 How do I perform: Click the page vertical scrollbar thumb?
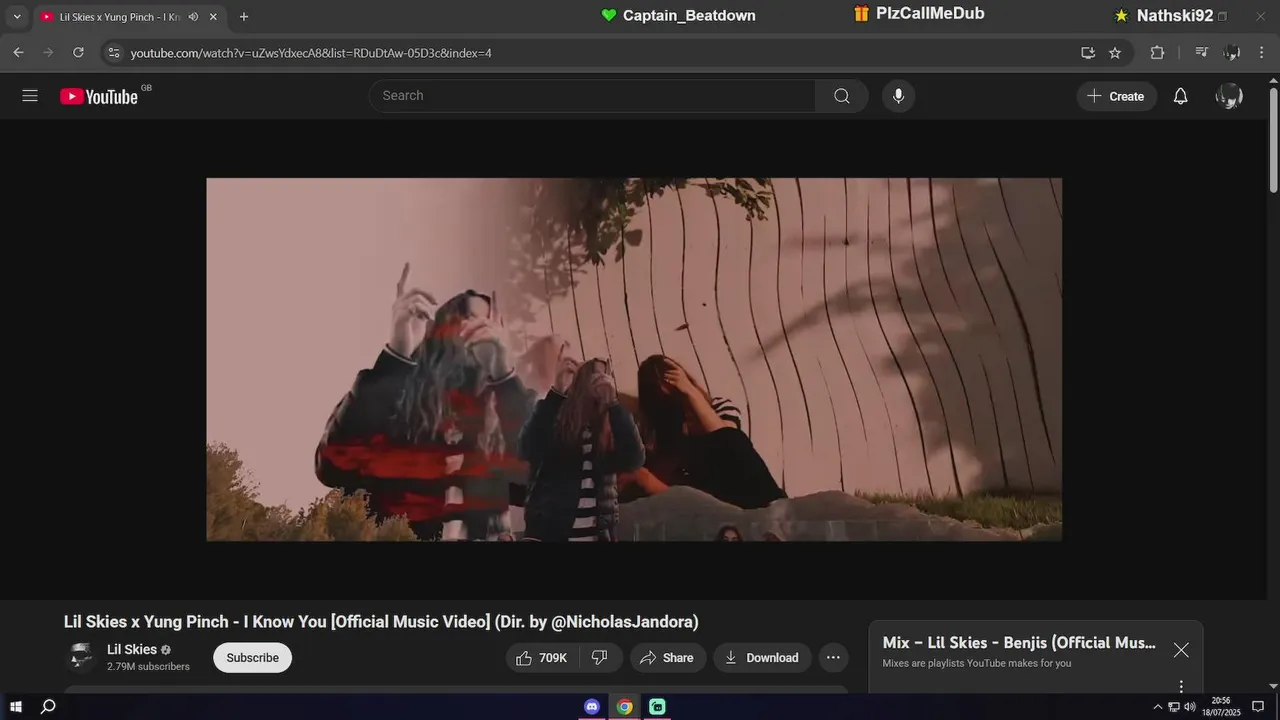click(x=1273, y=140)
